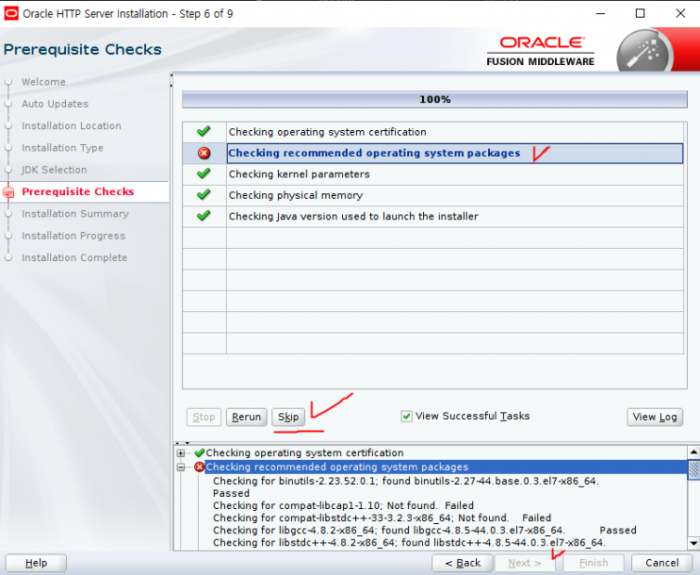Click green check icon beside physical memory

(204, 195)
